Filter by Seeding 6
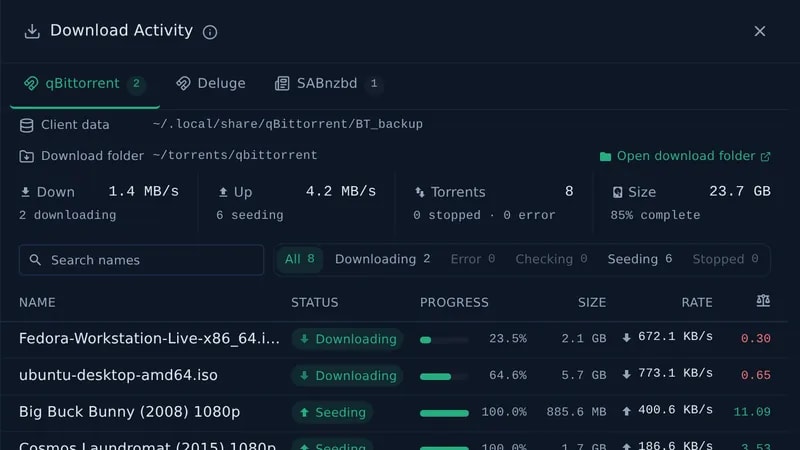Viewport: 800px width, 450px height. point(639,259)
